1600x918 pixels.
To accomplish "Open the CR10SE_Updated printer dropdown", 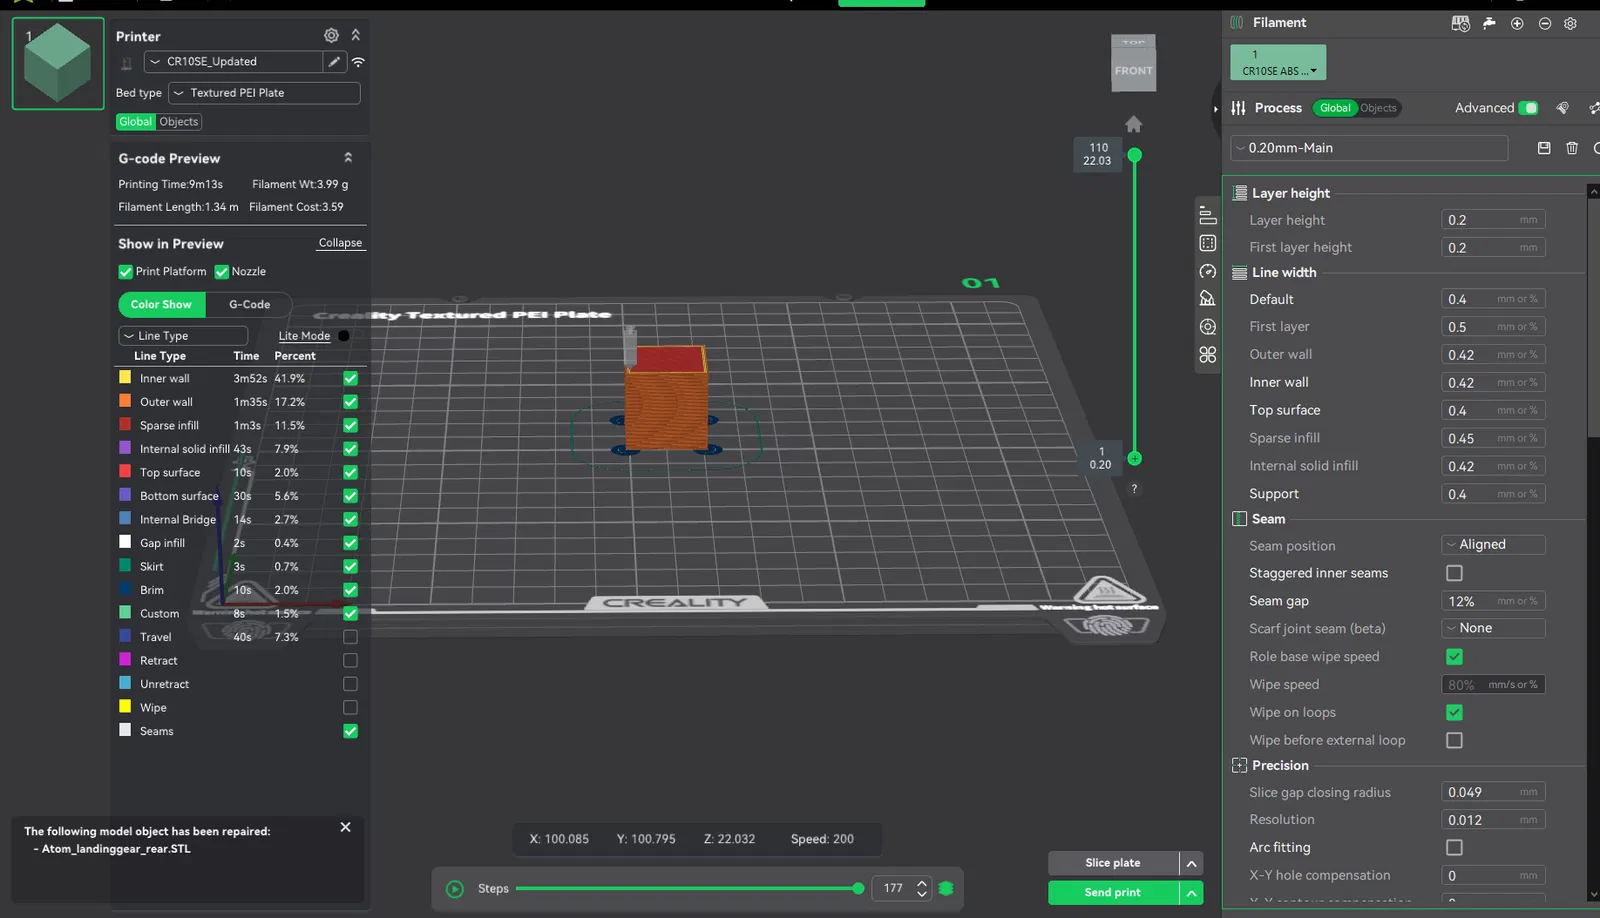I will coord(234,62).
